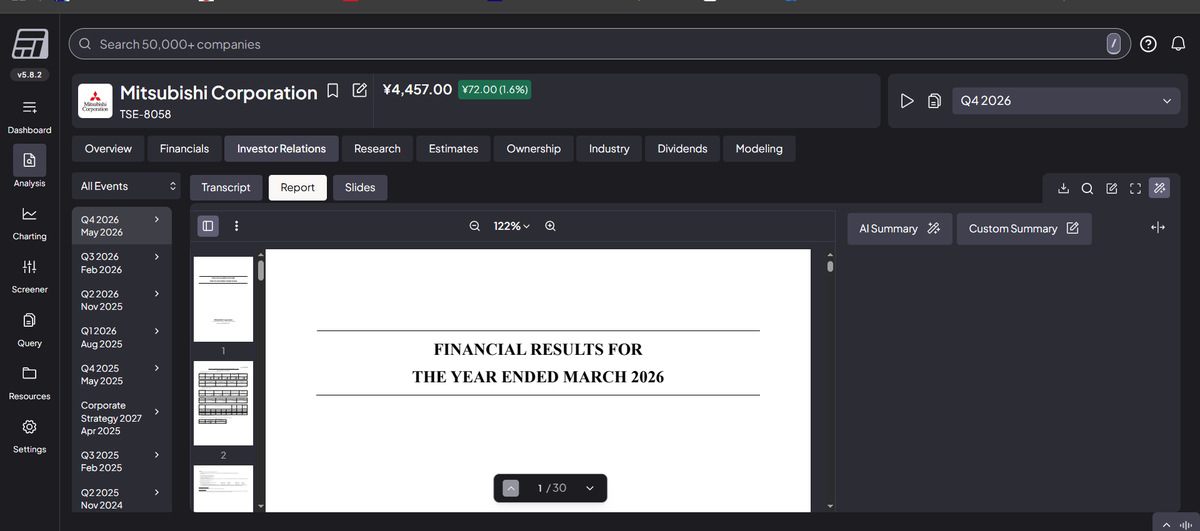Select the Investor Relations tab

[x=281, y=148]
